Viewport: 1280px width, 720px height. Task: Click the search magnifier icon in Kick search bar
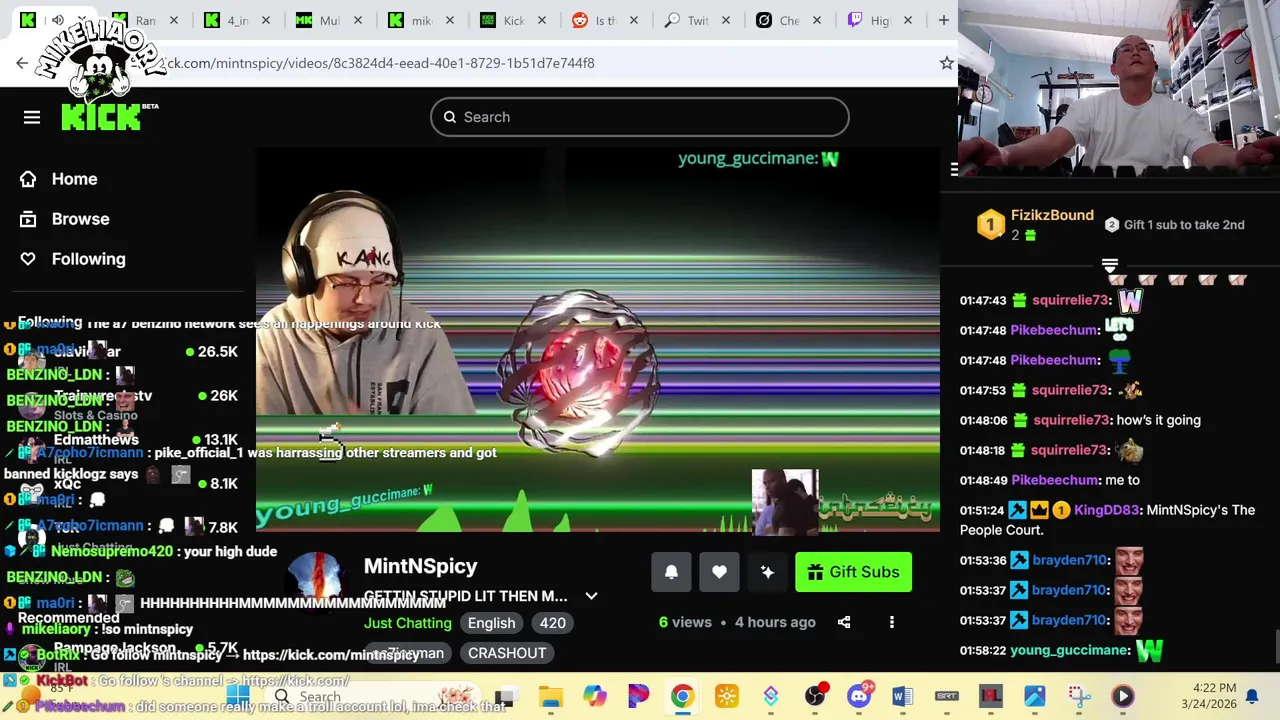(x=450, y=117)
